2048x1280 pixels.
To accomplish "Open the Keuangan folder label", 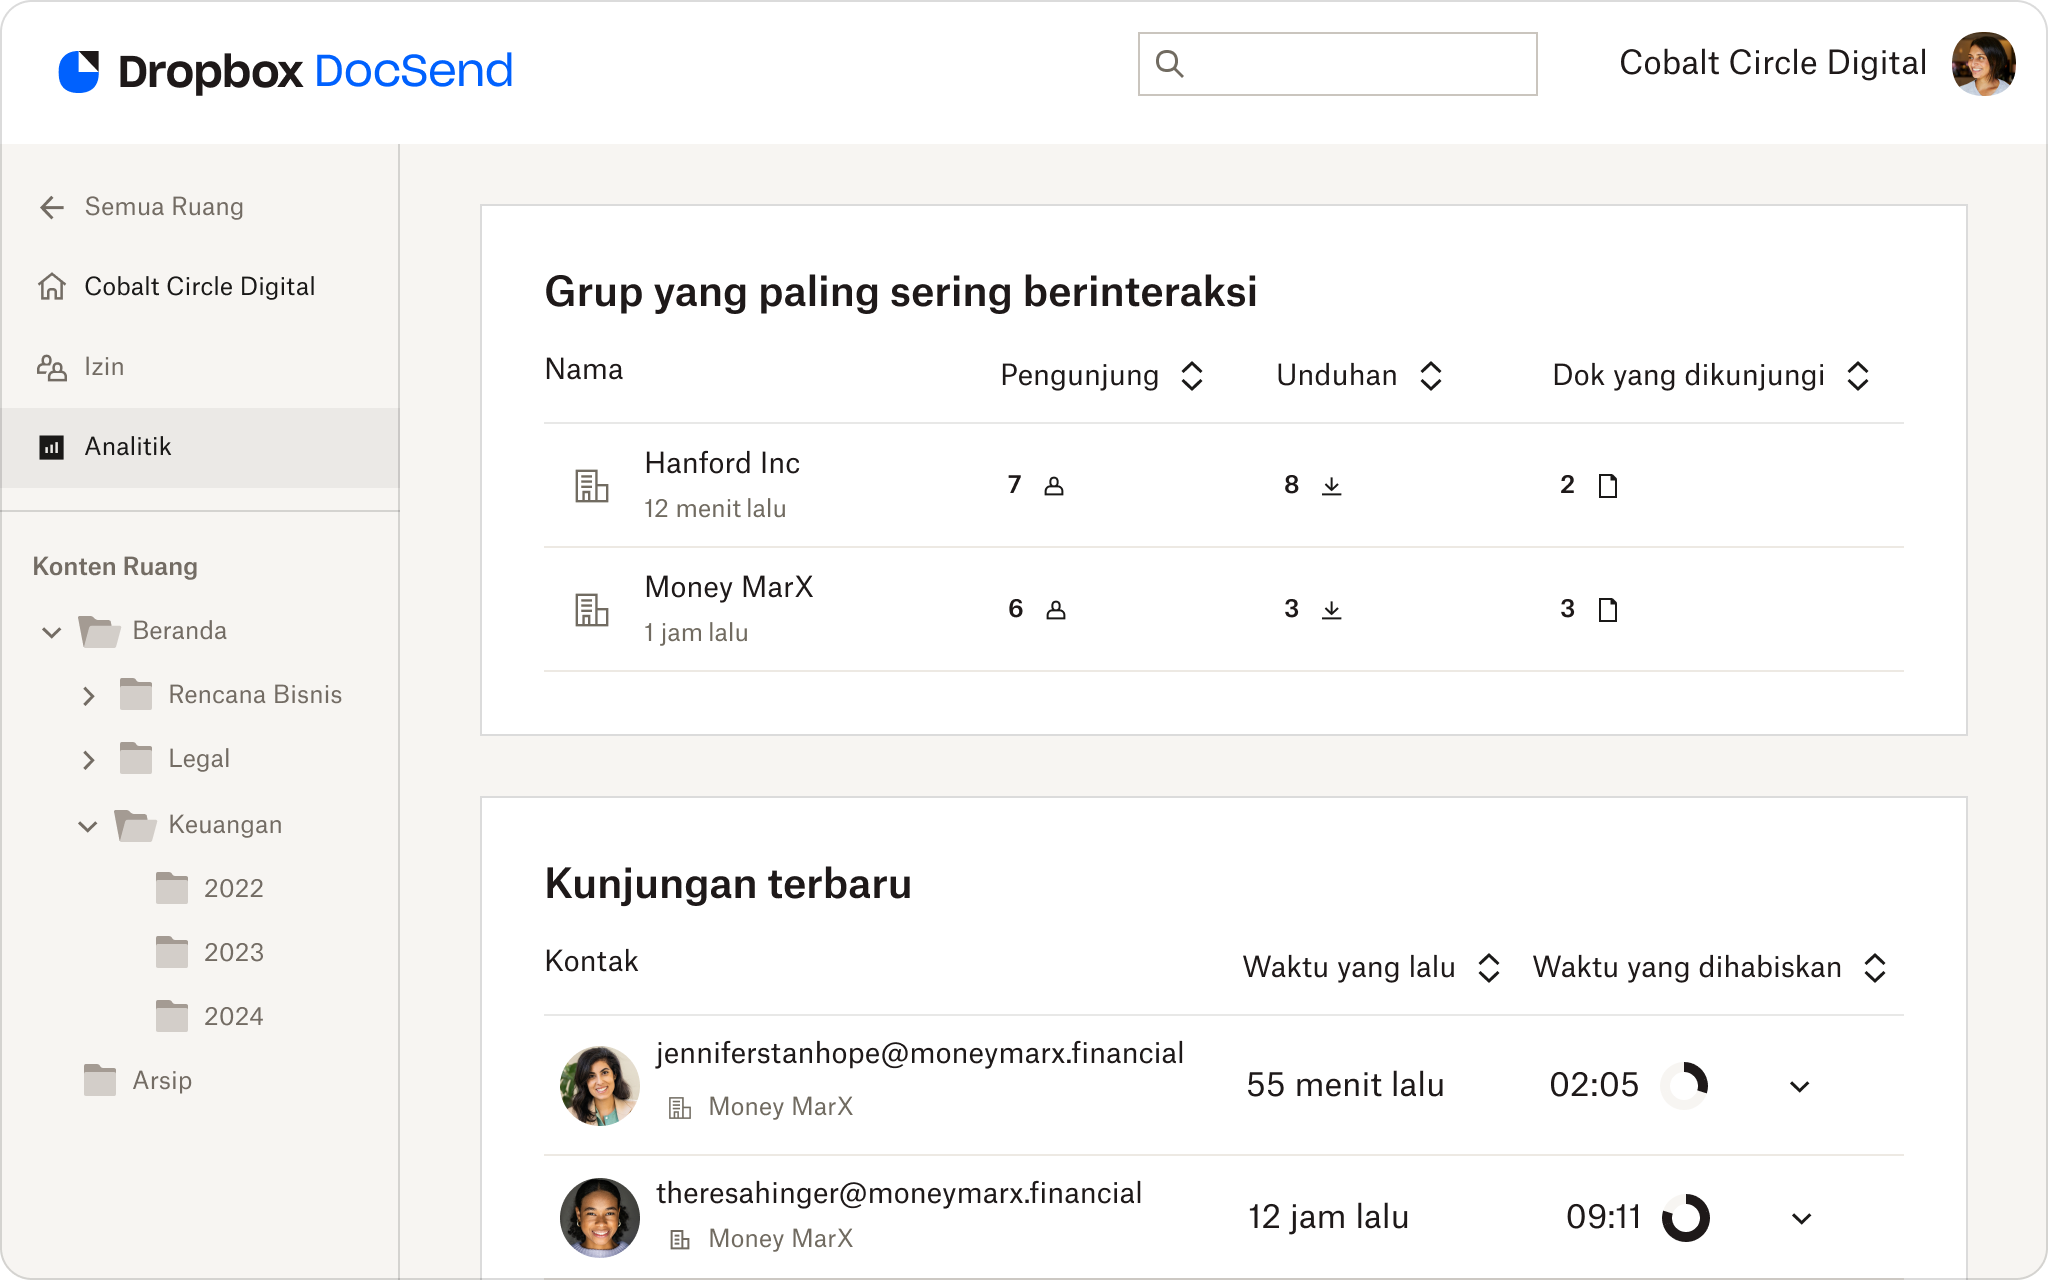I will (225, 825).
